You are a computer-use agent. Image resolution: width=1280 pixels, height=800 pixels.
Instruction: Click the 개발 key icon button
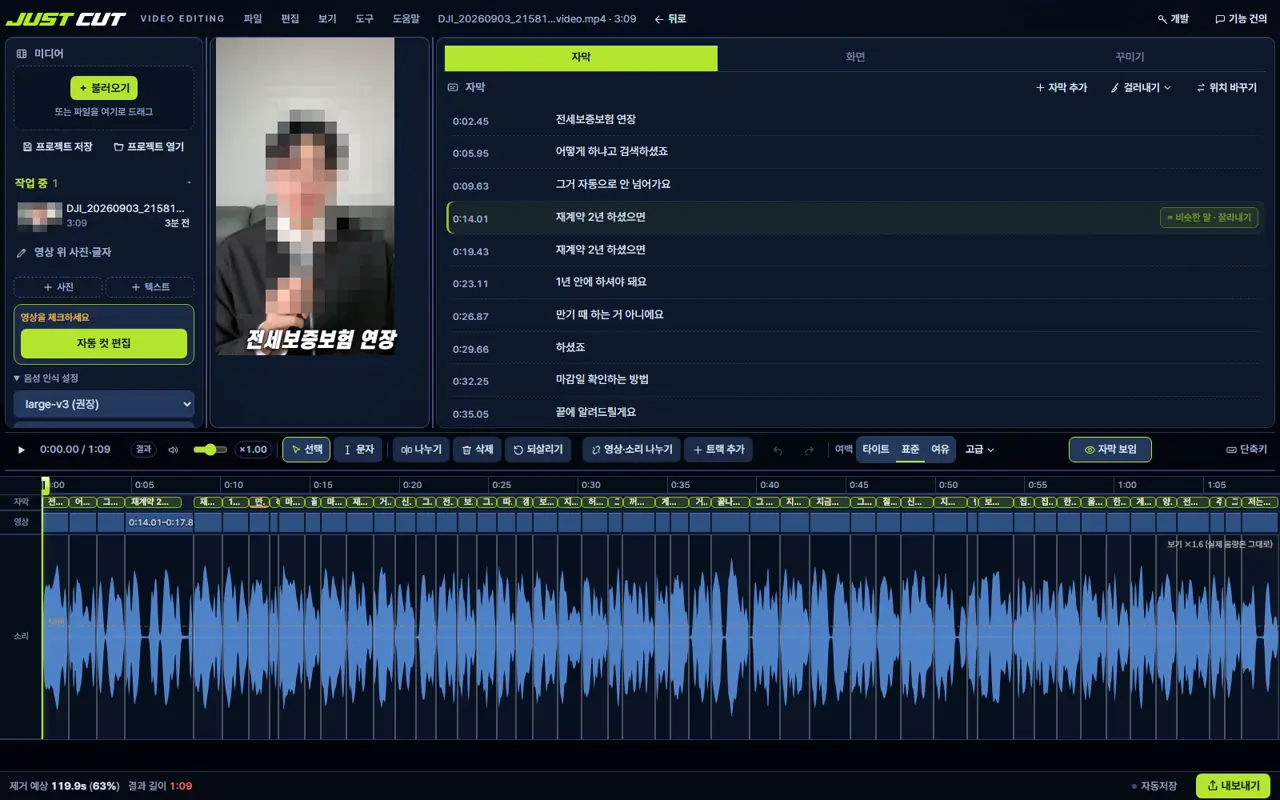1173,19
